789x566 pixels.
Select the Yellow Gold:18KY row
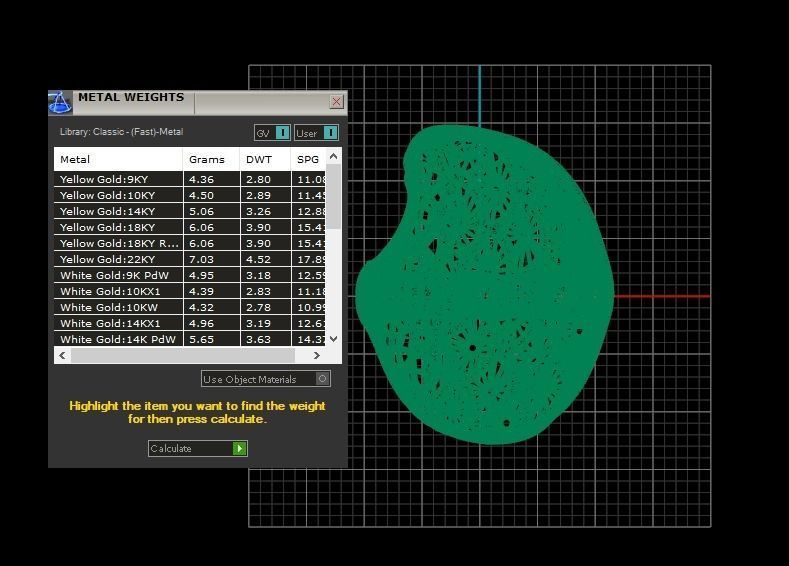(x=190, y=227)
